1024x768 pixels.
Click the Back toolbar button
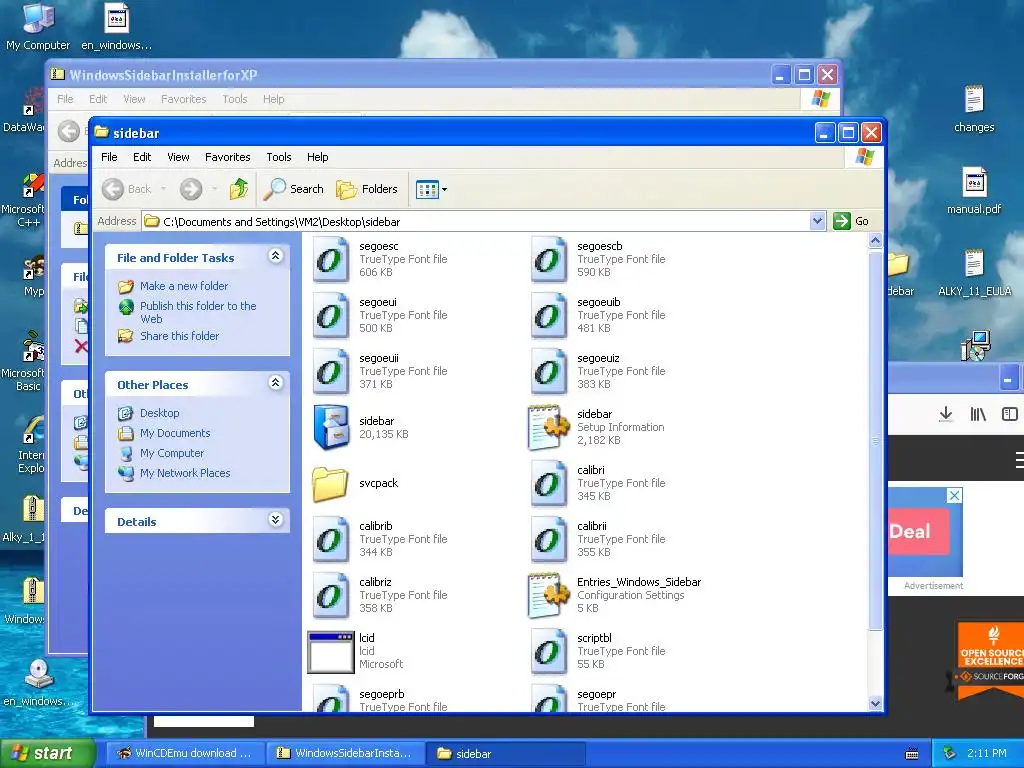click(127, 189)
